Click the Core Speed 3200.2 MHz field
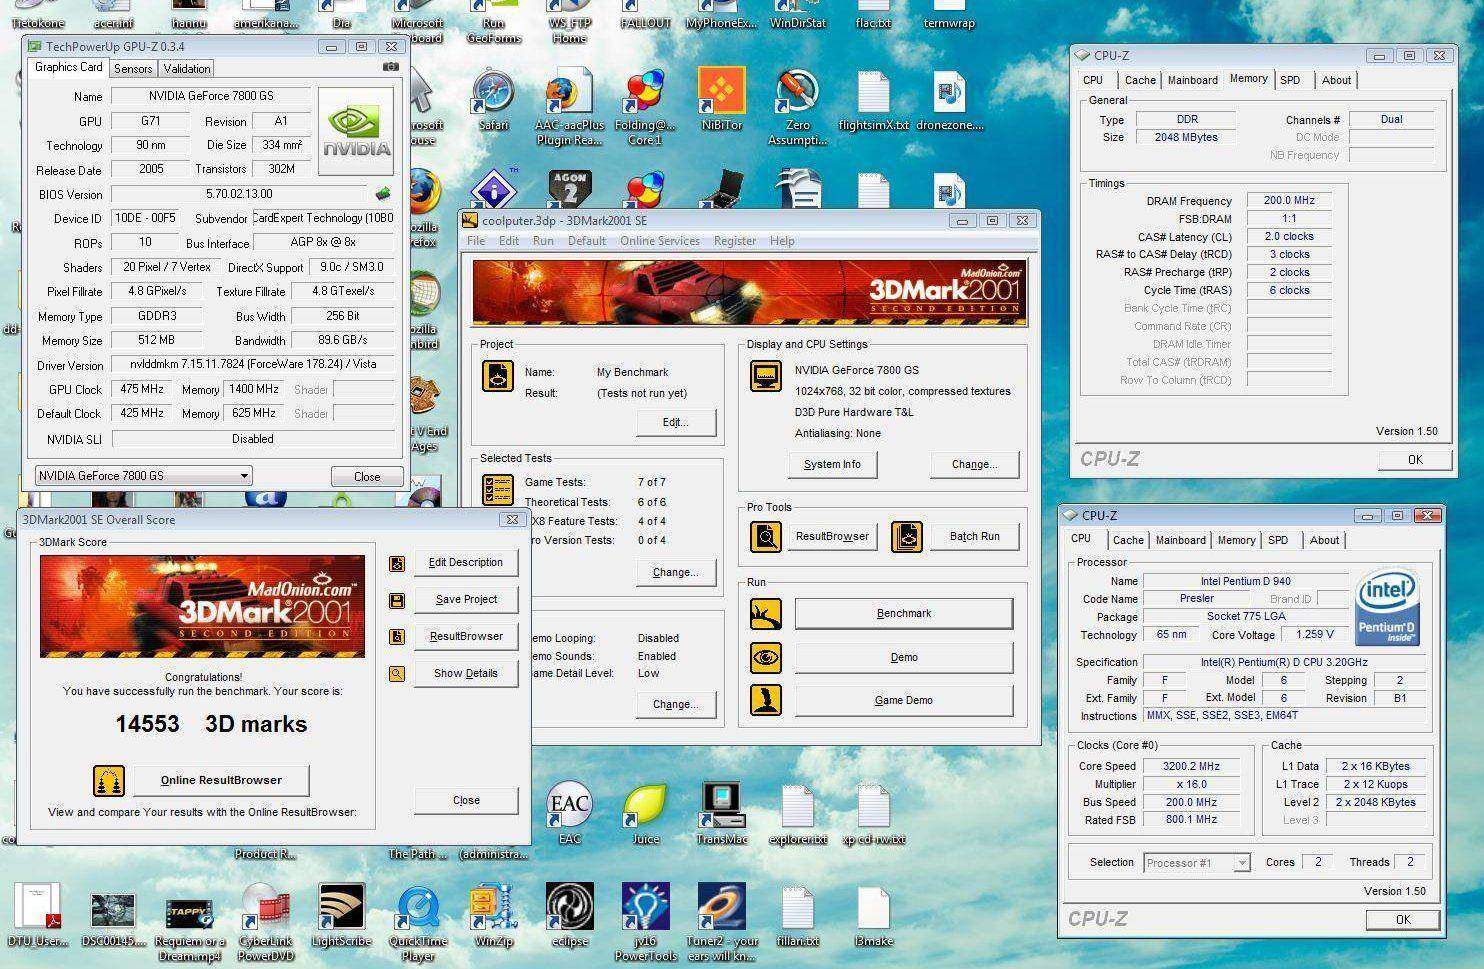The width and height of the screenshot is (1484, 969). click(x=1192, y=766)
